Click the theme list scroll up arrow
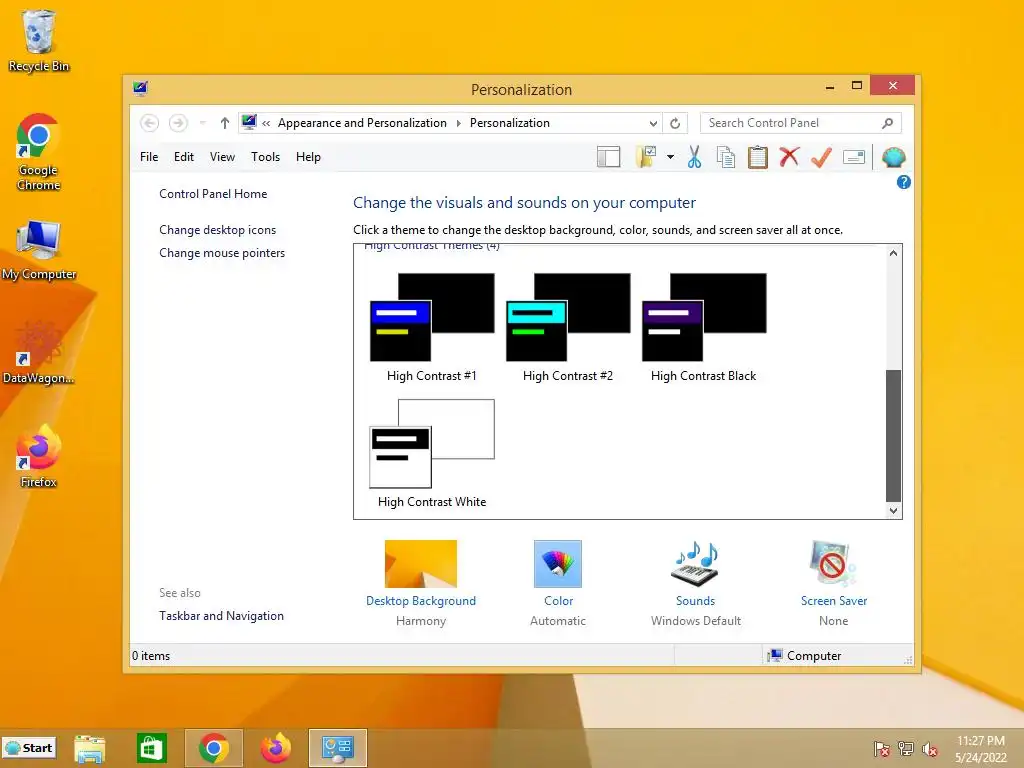Viewport: 1024px width, 768px height. [893, 253]
